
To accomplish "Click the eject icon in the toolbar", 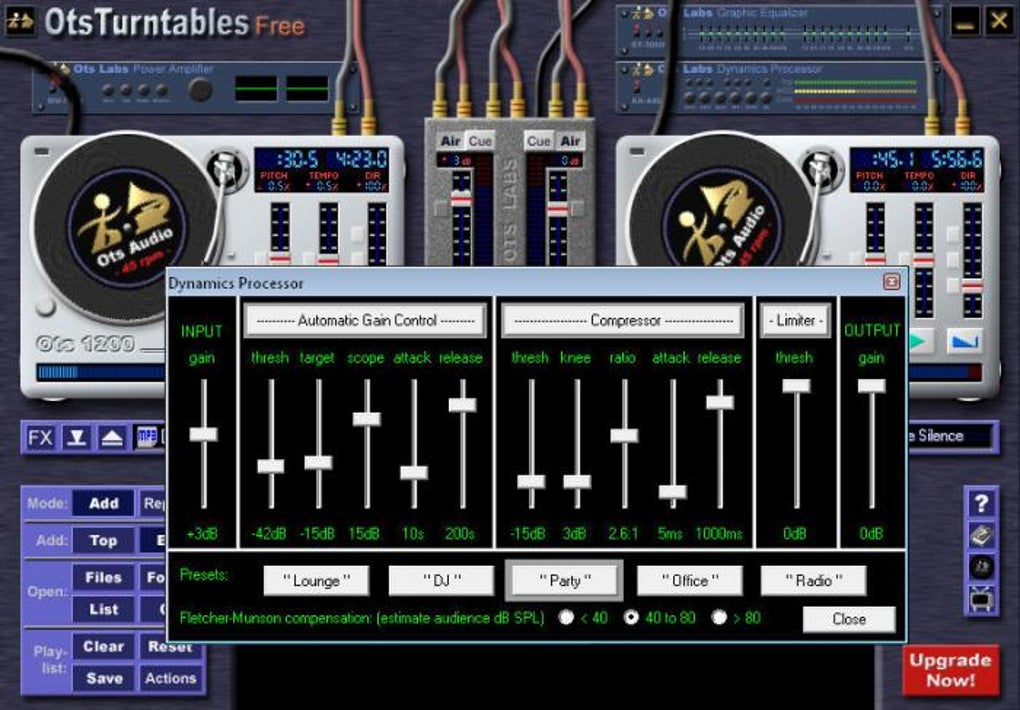I will [x=112, y=438].
